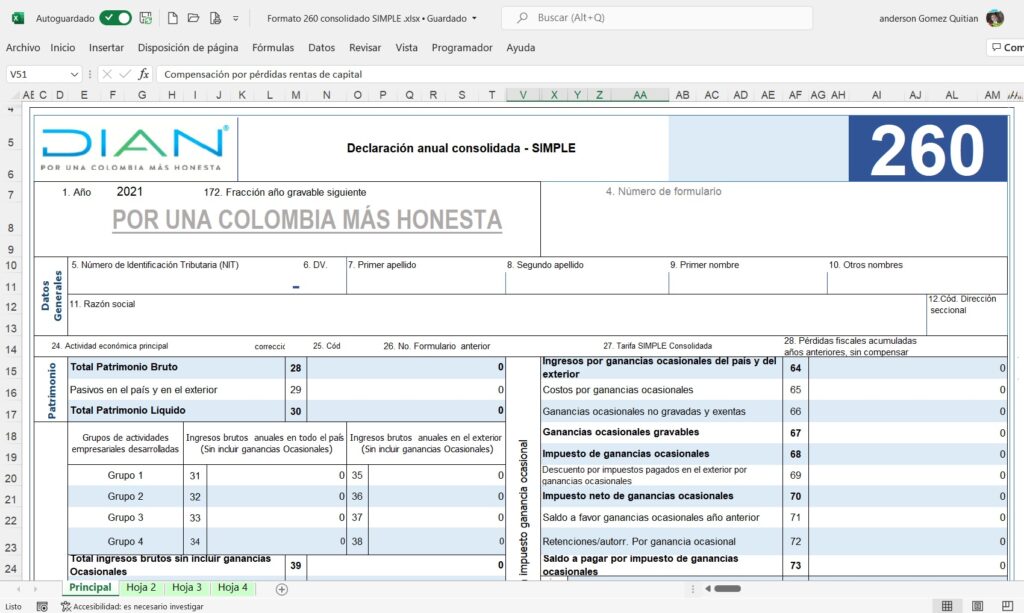Switch to Hoja 3 sheet tab
This screenshot has height=613, width=1024.
click(x=187, y=588)
